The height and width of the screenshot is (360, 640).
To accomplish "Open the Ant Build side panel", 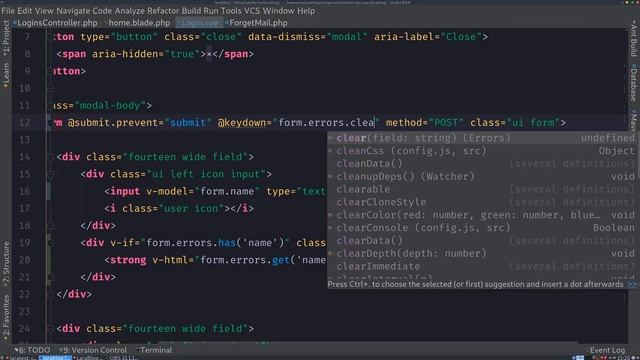I will (x=634, y=40).
